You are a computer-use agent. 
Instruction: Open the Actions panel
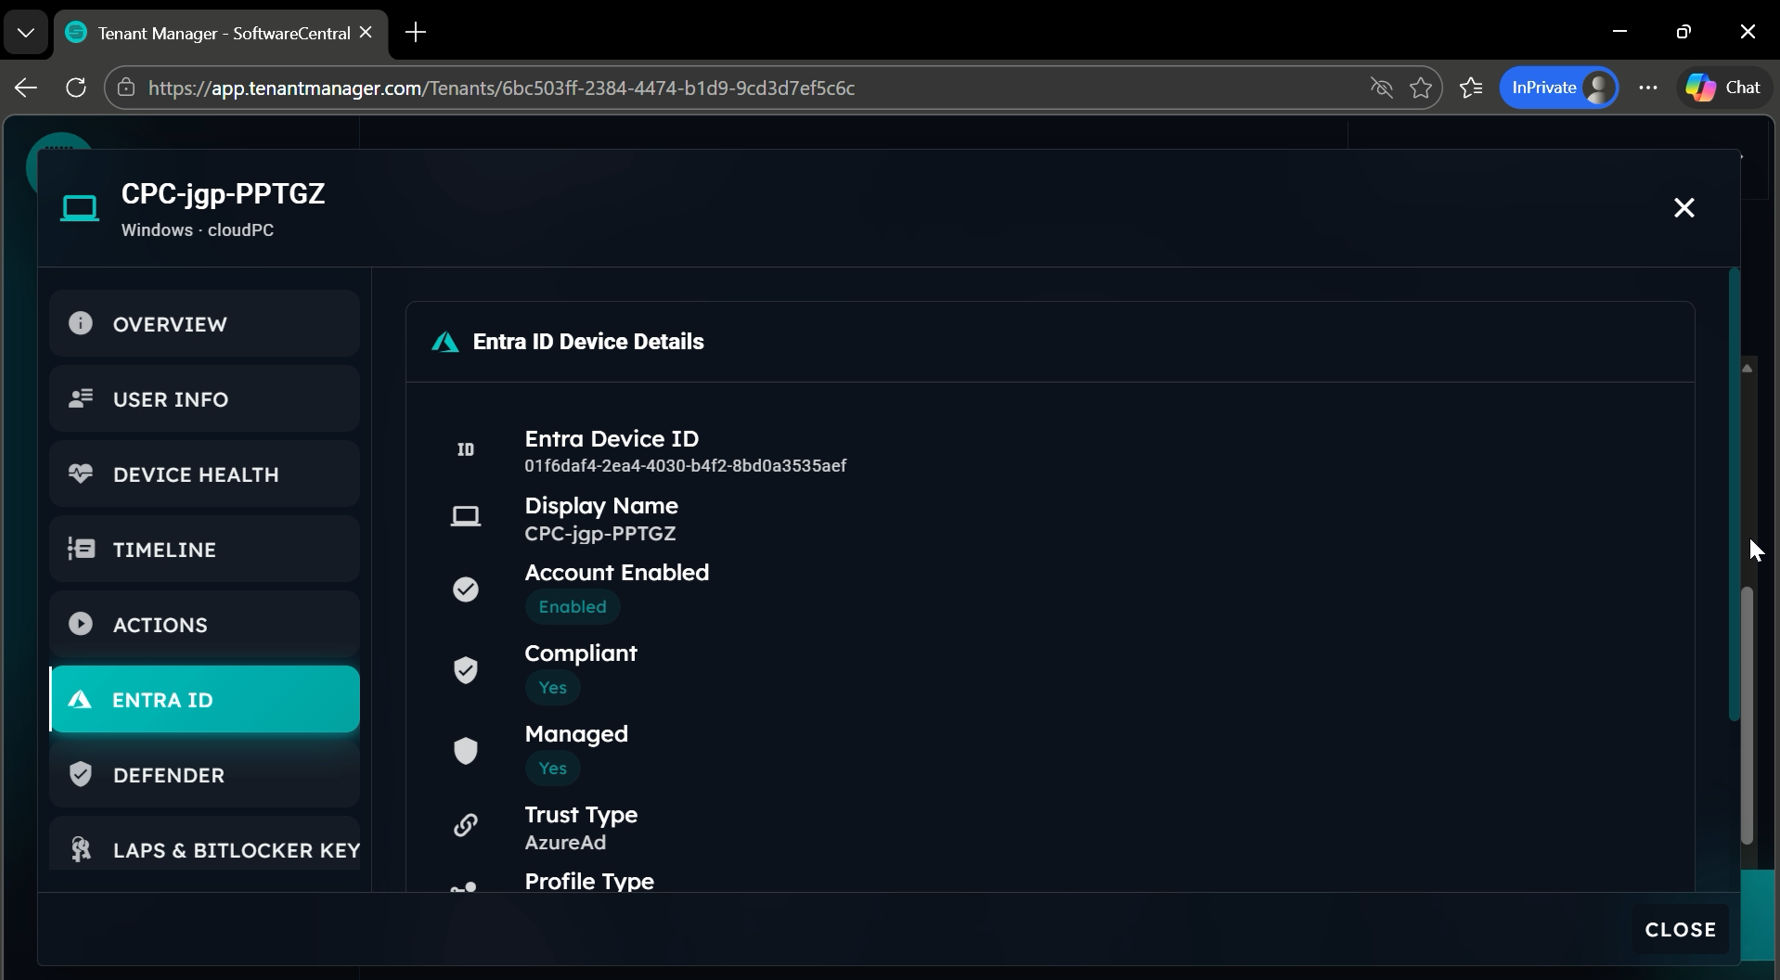(x=204, y=624)
